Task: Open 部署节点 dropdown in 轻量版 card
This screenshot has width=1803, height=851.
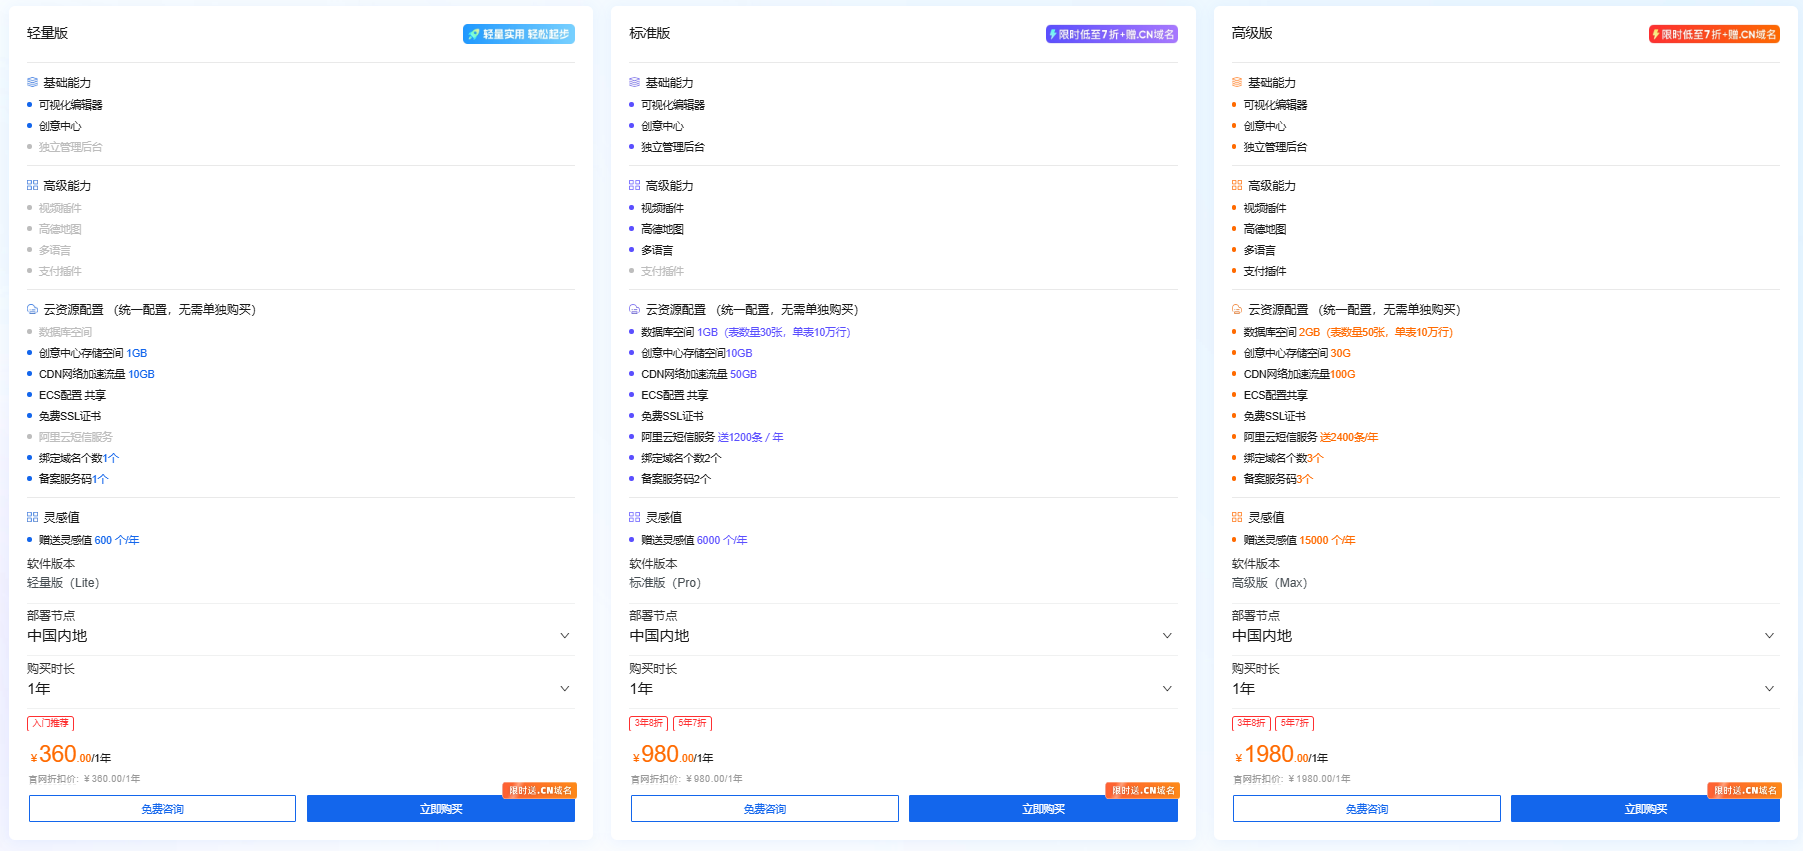Action: 300,636
